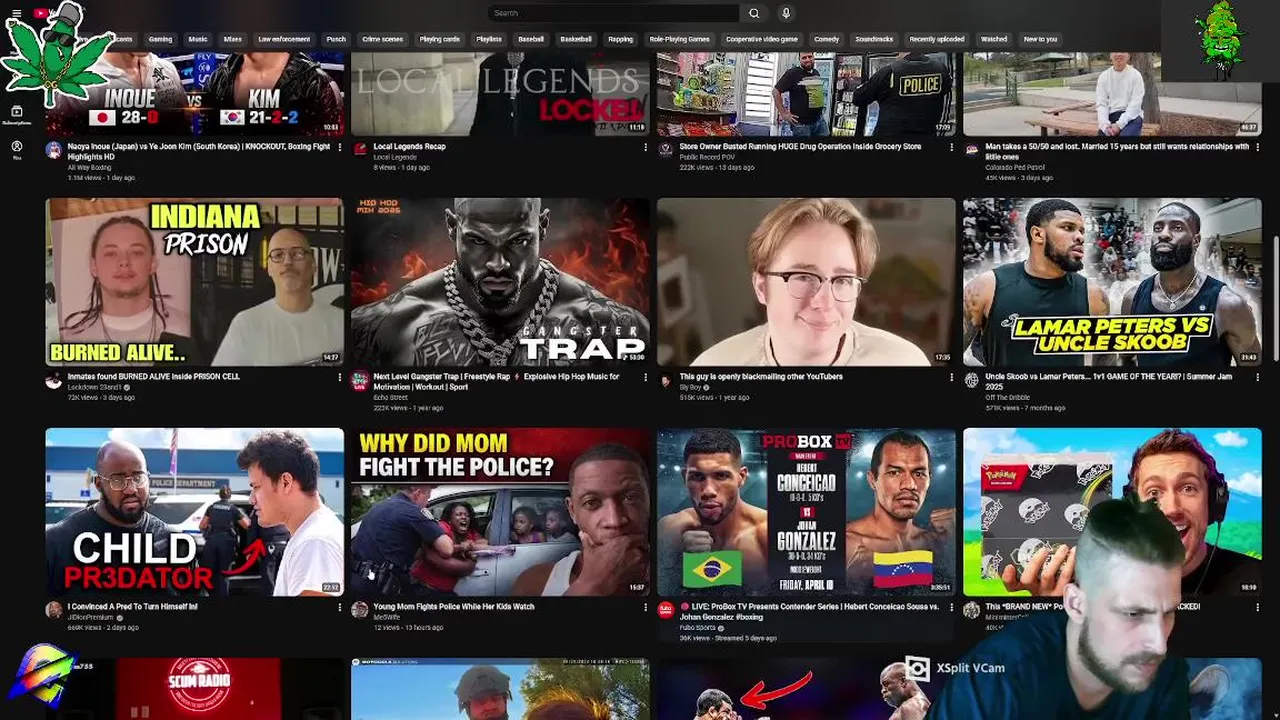Open Colorado Ped Patrol channel avatar
This screenshot has width=1280, height=720.
pyautogui.click(x=972, y=150)
